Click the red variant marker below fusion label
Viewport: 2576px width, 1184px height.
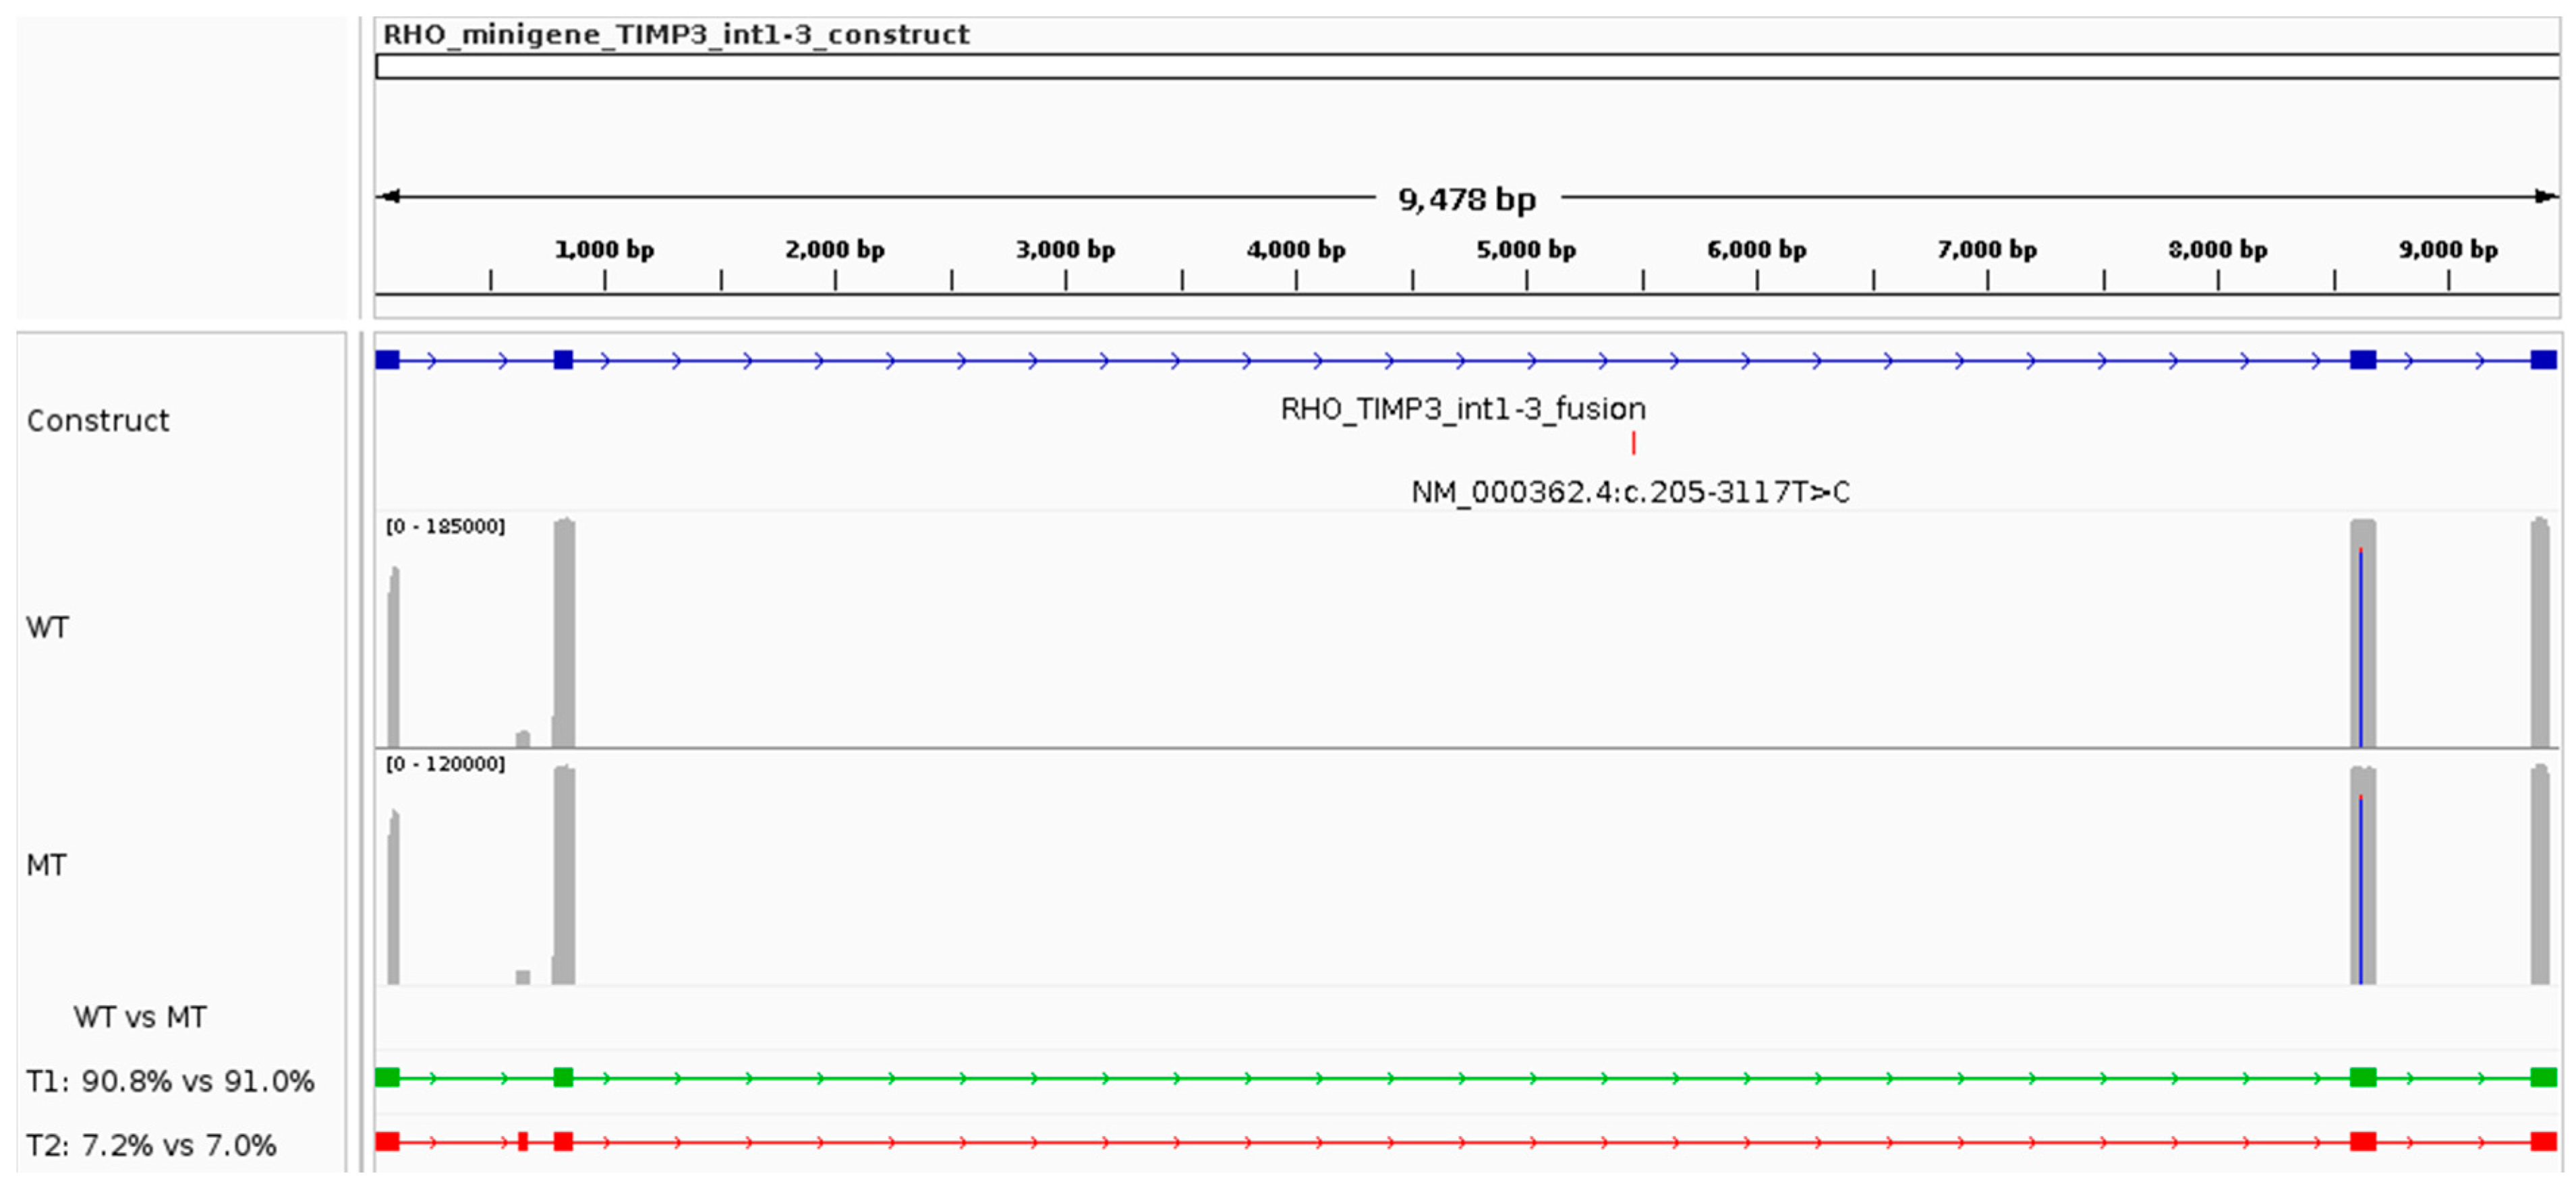[x=1633, y=443]
